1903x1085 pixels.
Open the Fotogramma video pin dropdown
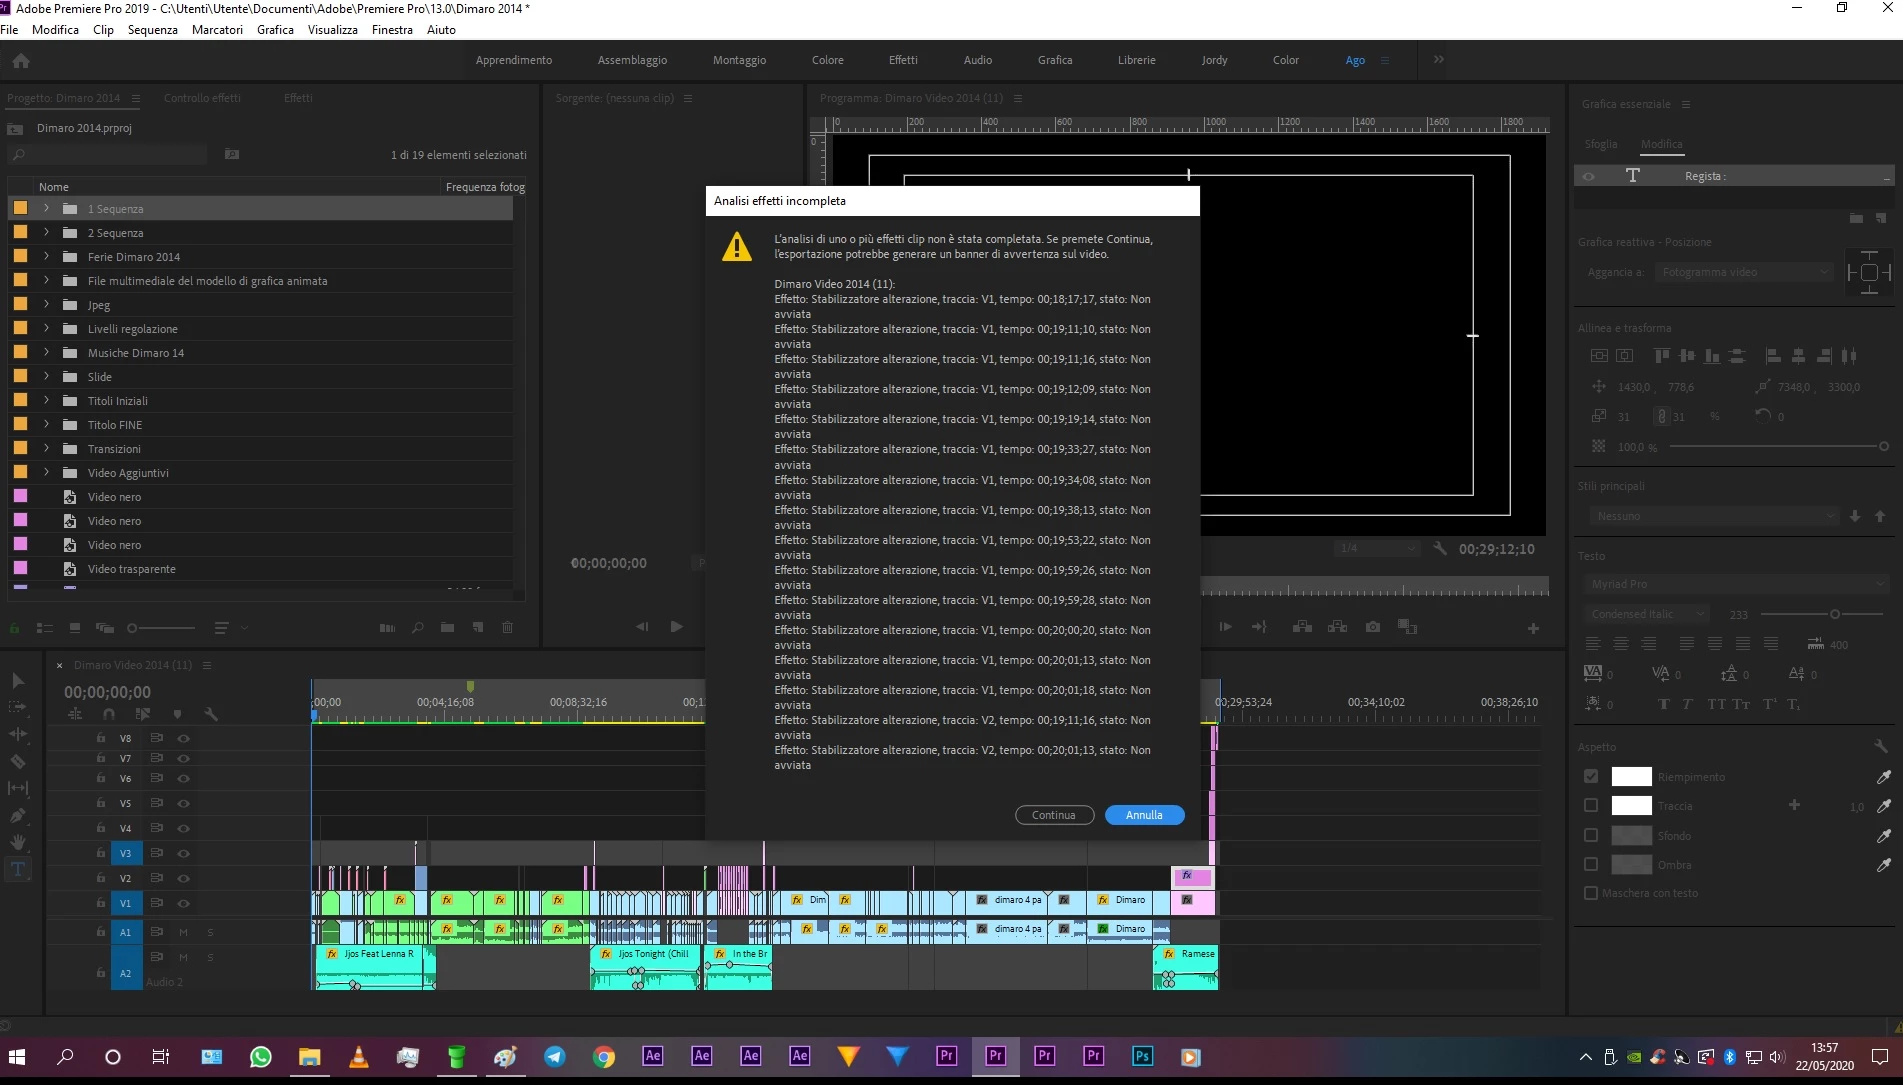coord(1744,272)
